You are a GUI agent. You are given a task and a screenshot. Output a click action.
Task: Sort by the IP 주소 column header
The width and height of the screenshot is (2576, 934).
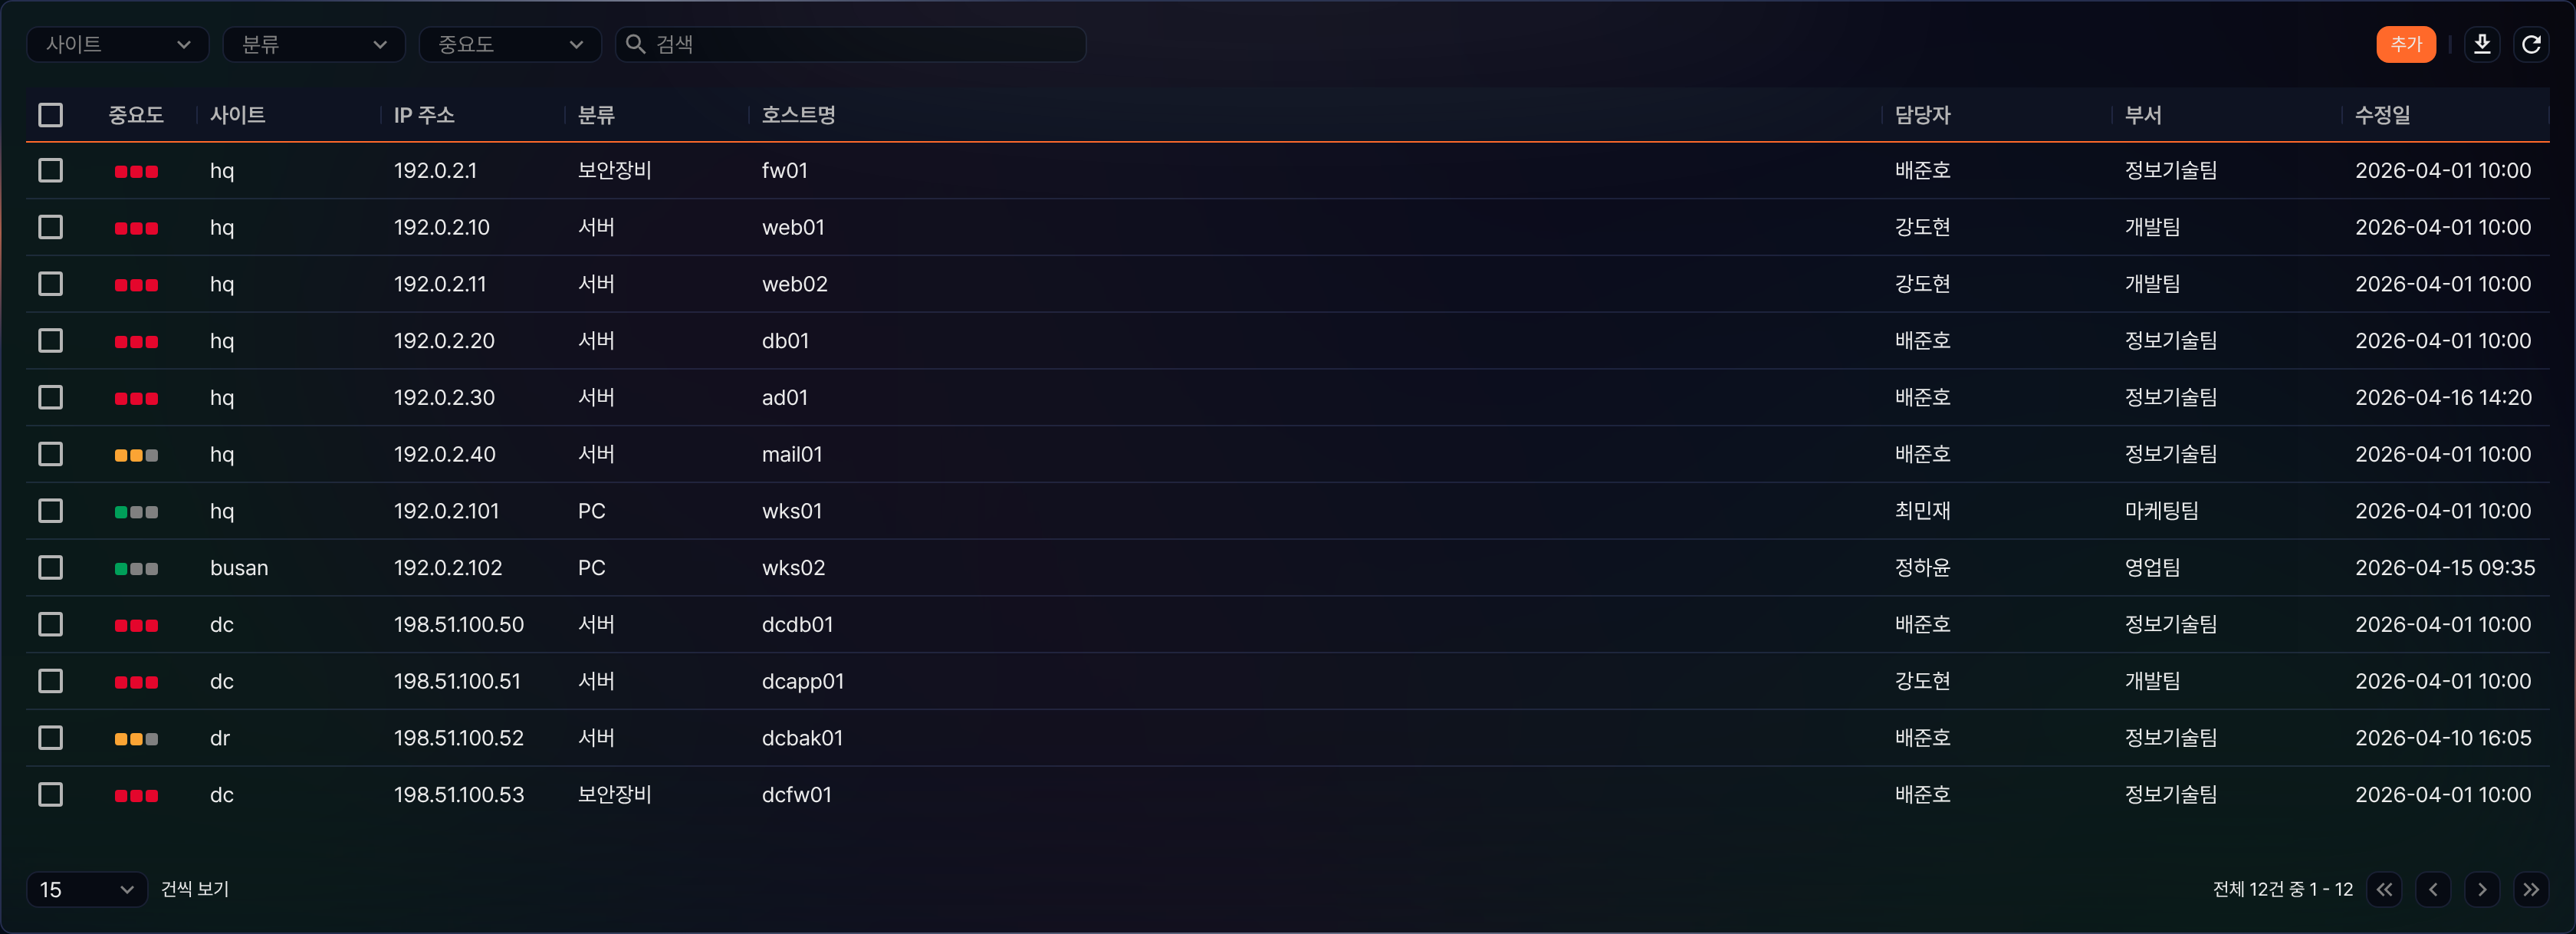[424, 115]
